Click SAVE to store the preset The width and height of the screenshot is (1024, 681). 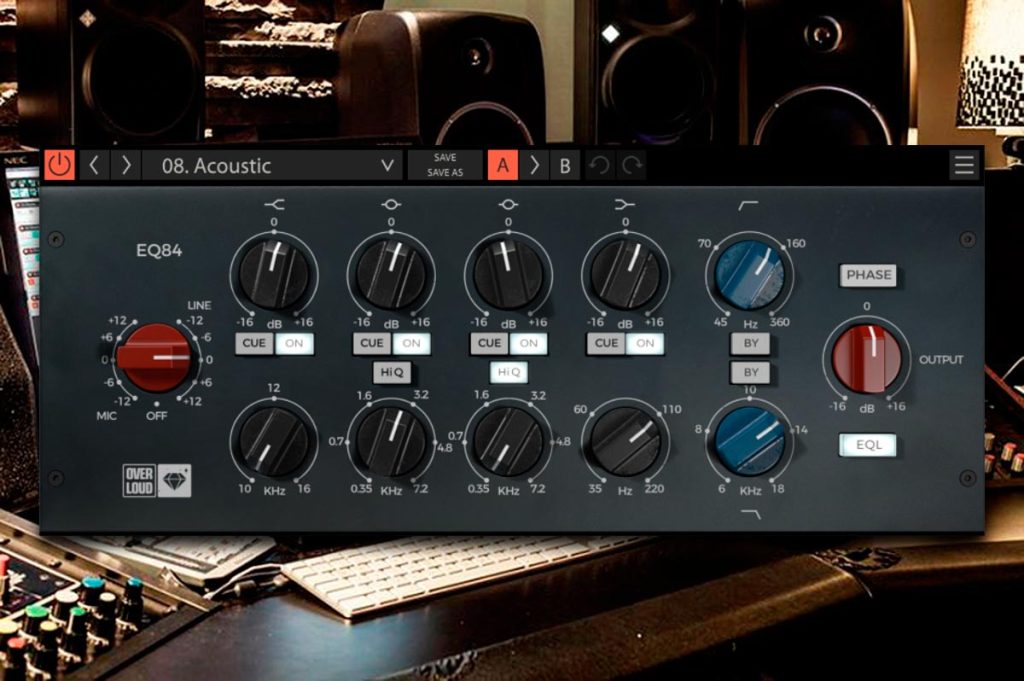(x=445, y=157)
